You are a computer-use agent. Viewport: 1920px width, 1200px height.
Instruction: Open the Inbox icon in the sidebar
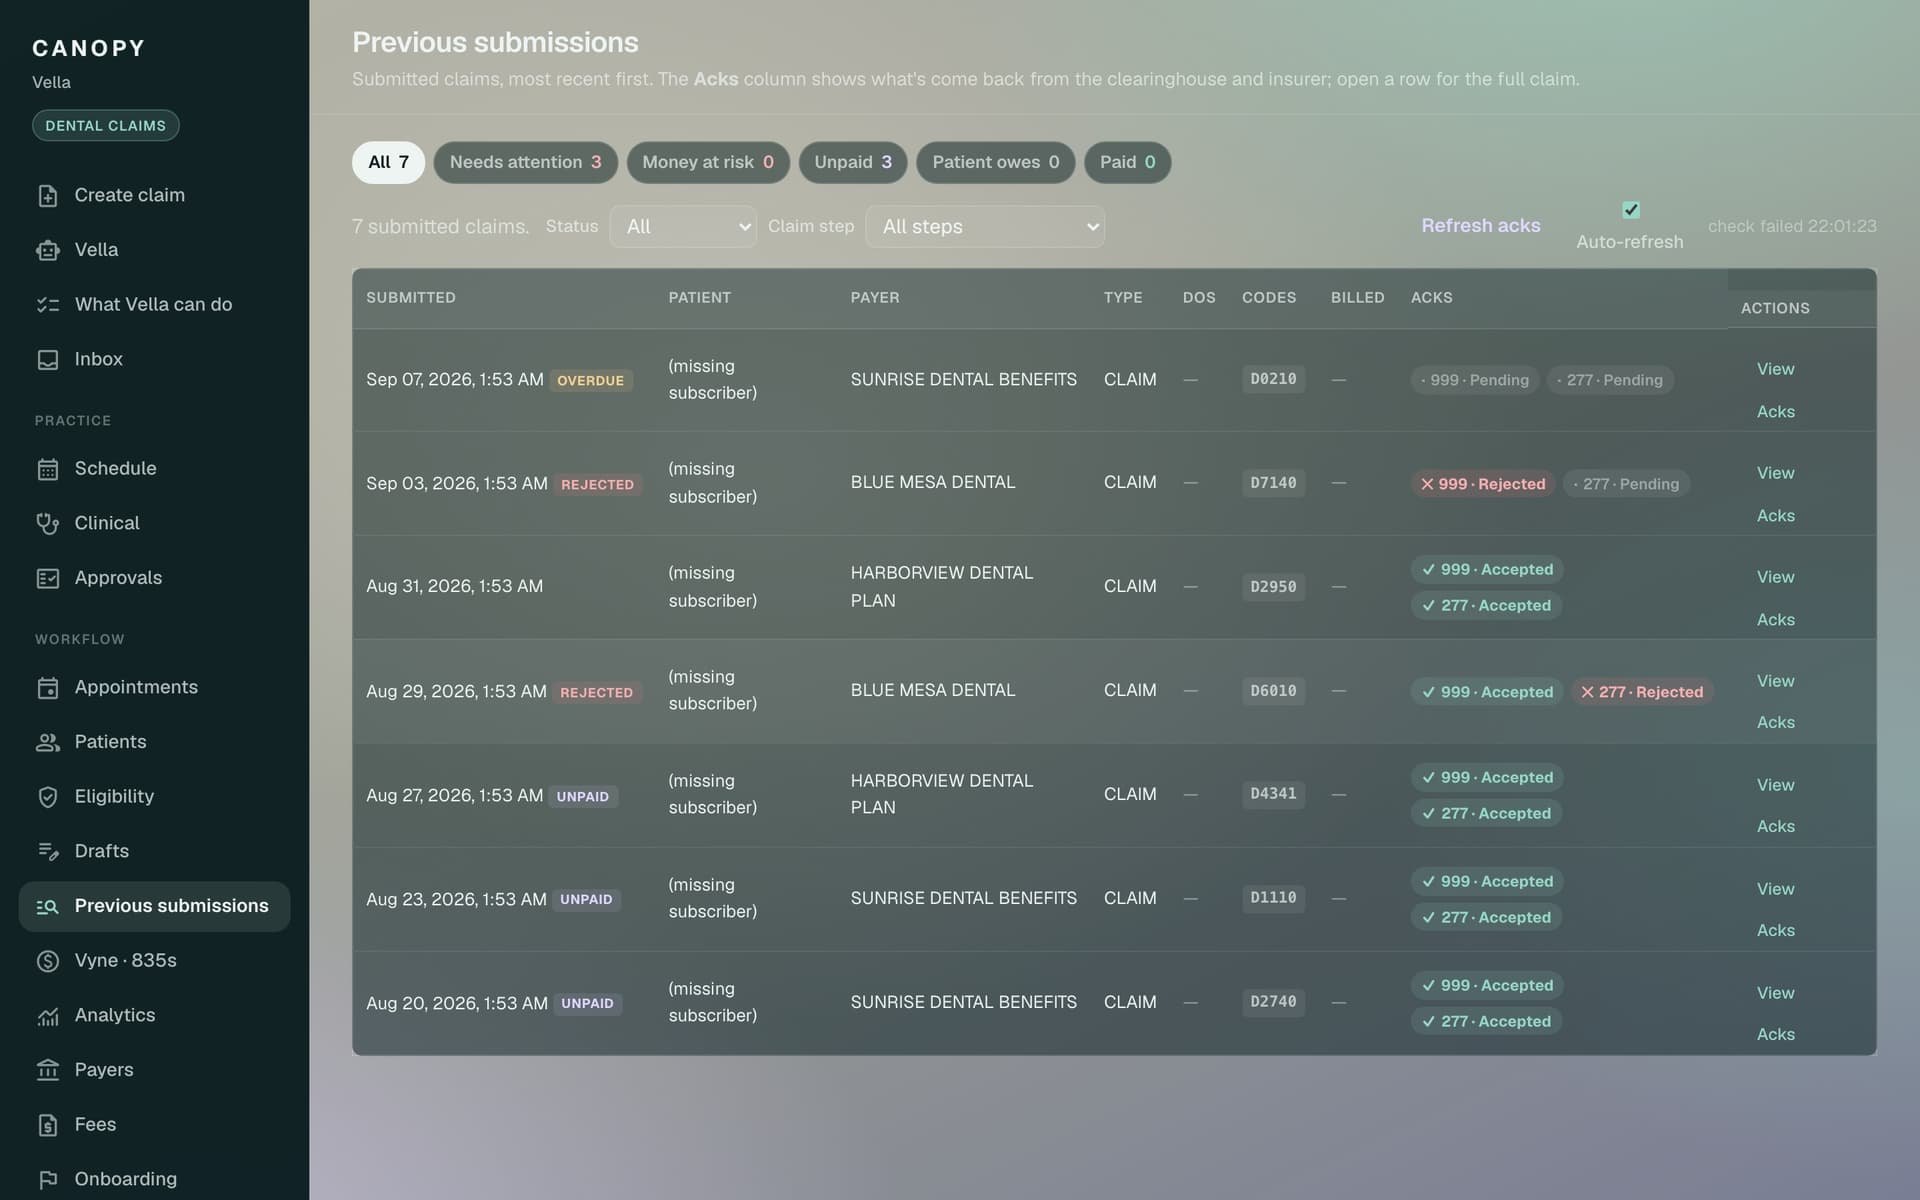48,360
